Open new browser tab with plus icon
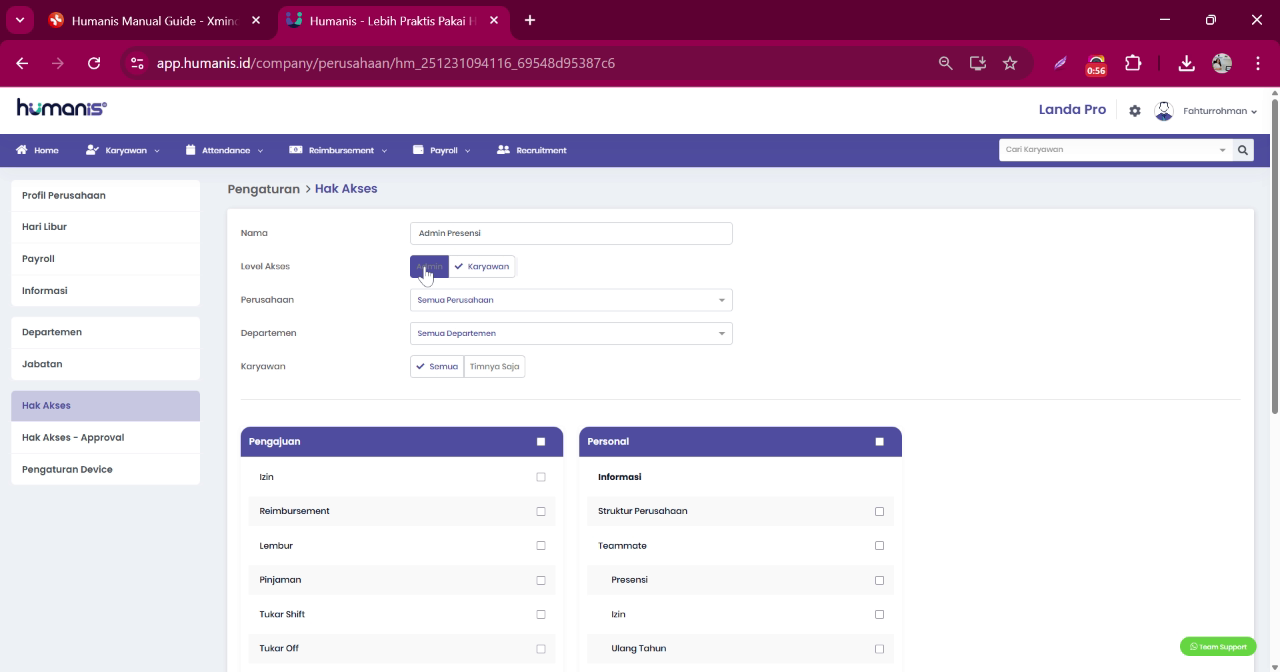 (x=530, y=20)
